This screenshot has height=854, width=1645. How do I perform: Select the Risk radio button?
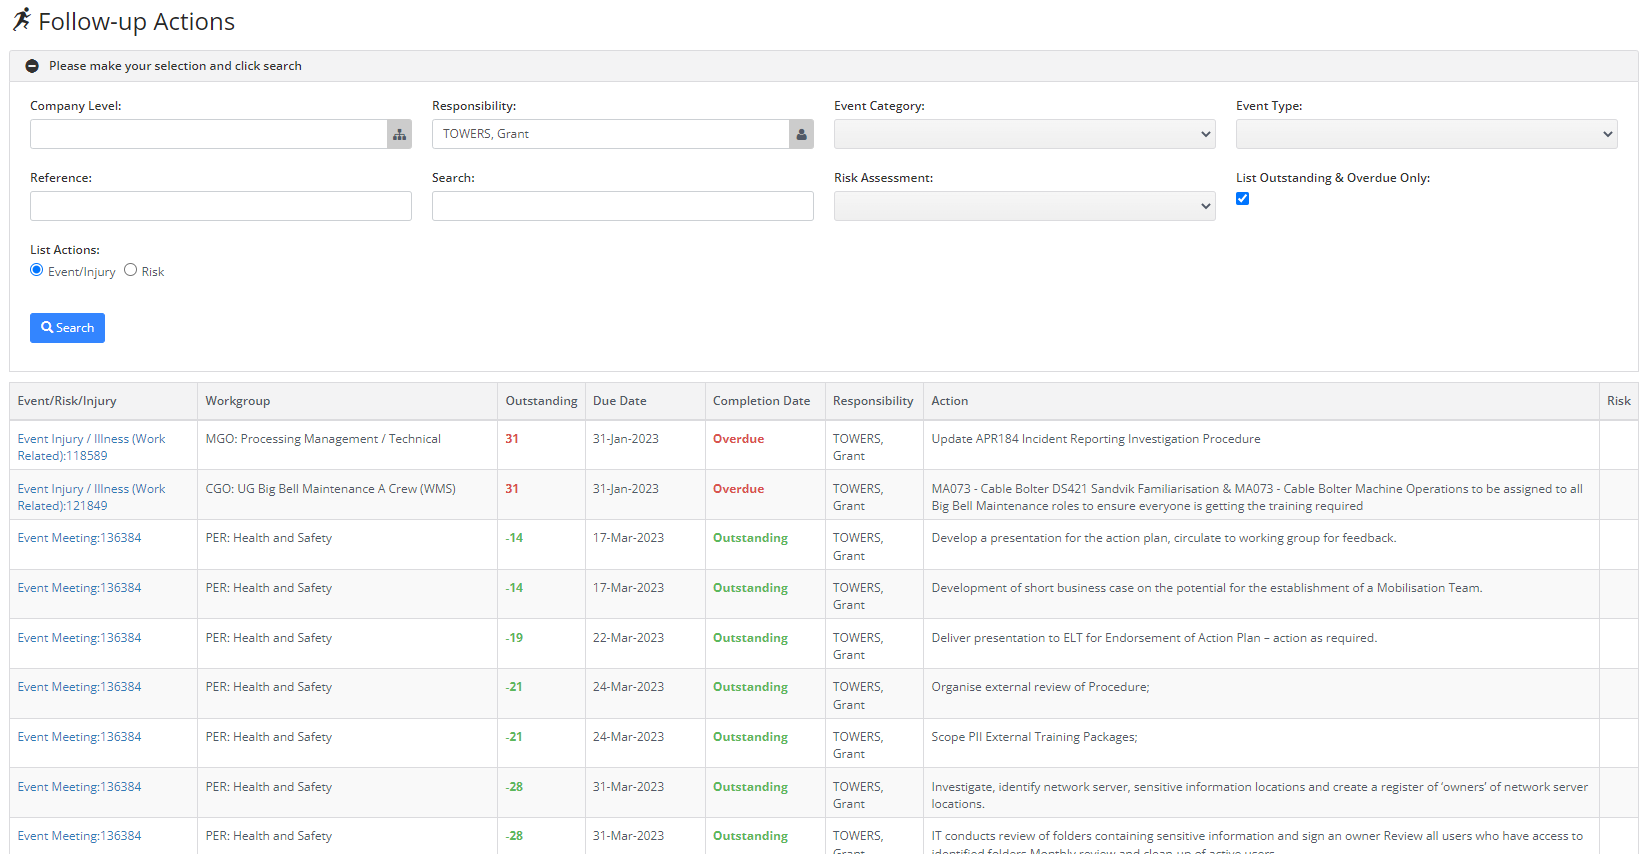pos(130,270)
